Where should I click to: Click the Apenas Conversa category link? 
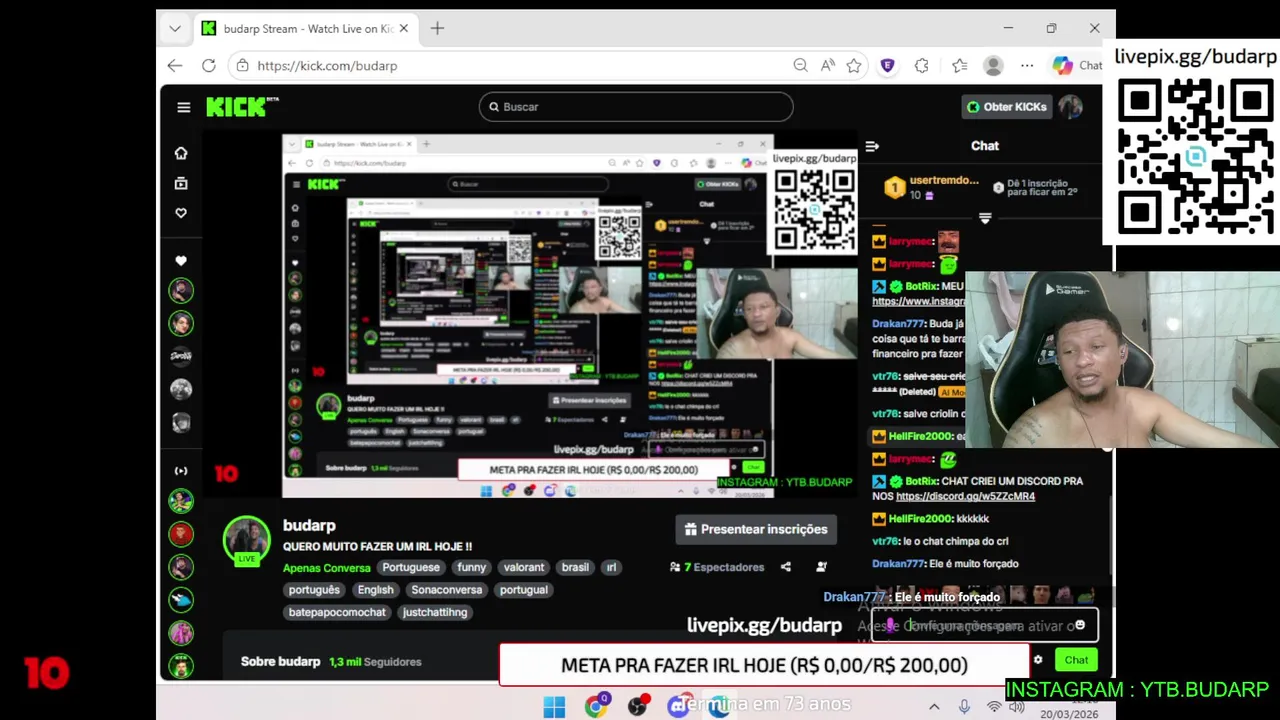click(327, 567)
